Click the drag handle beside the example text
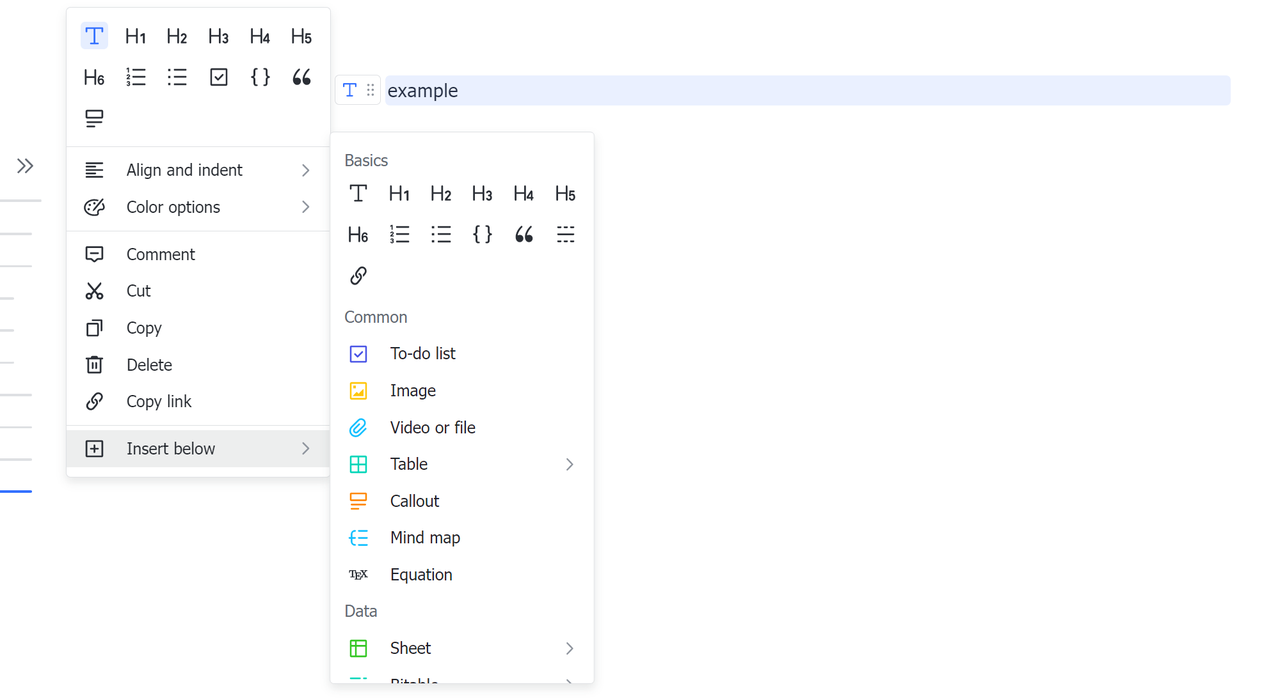 click(x=370, y=91)
